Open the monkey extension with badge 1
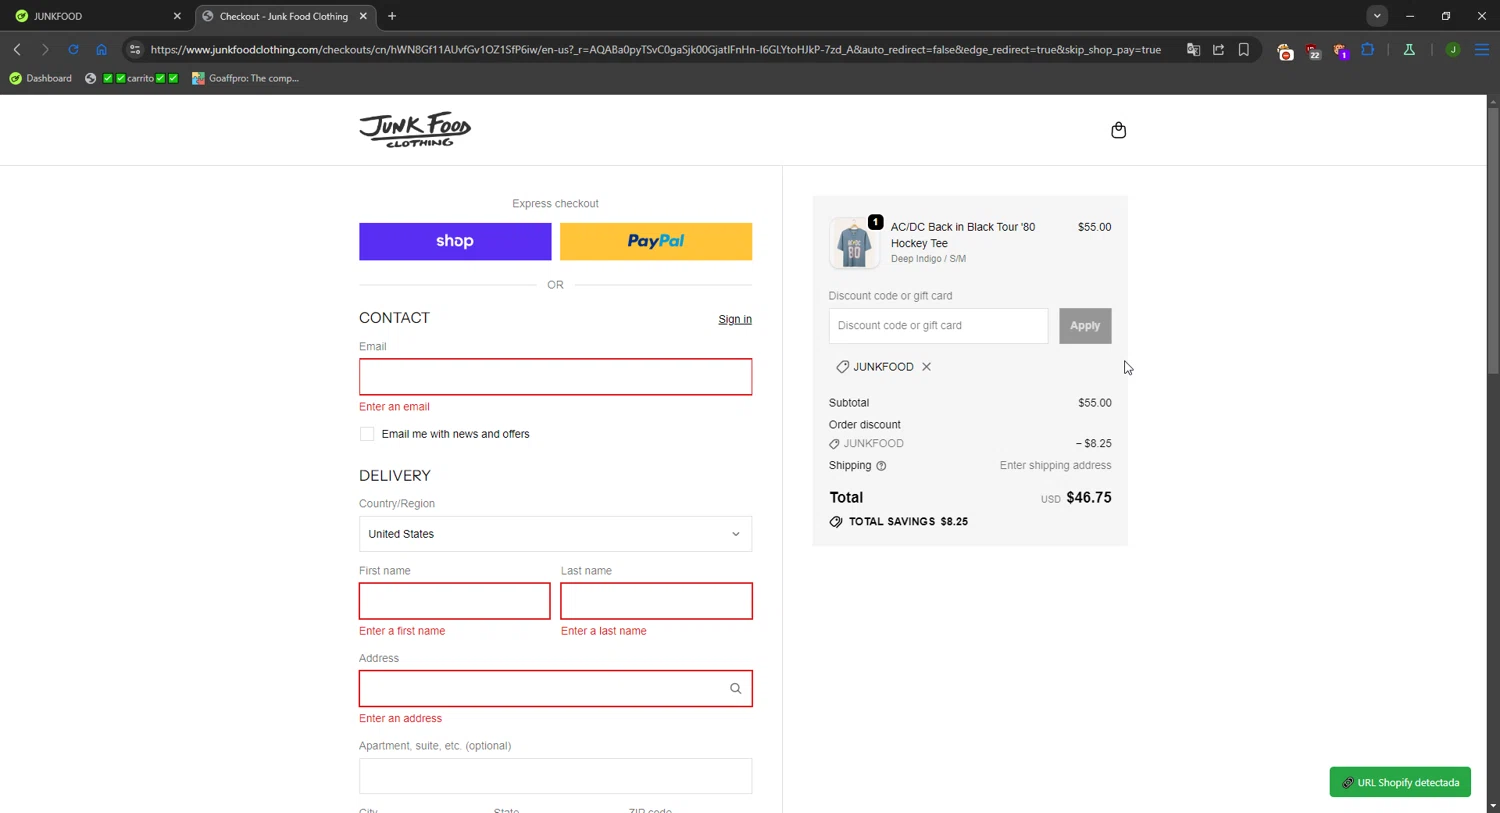This screenshot has height=813, width=1500. [1341, 50]
